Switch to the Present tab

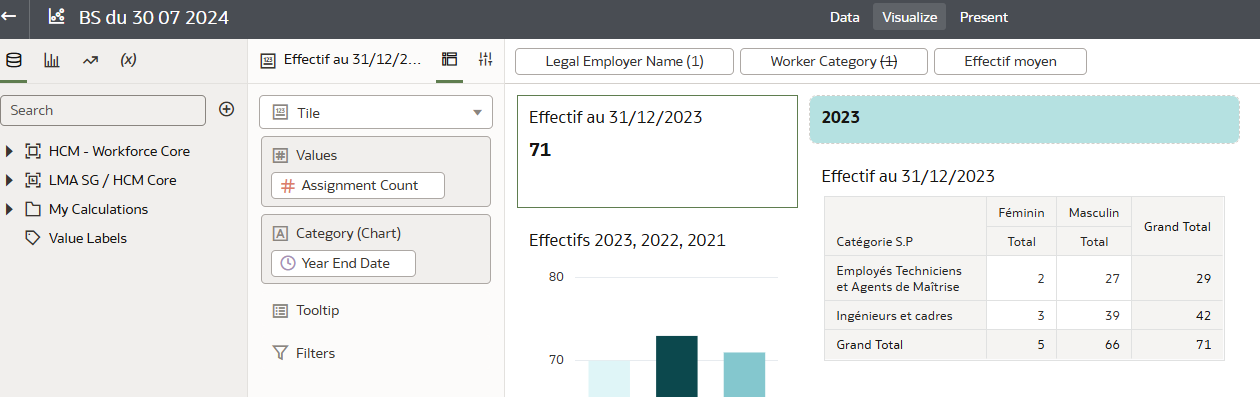pos(984,17)
